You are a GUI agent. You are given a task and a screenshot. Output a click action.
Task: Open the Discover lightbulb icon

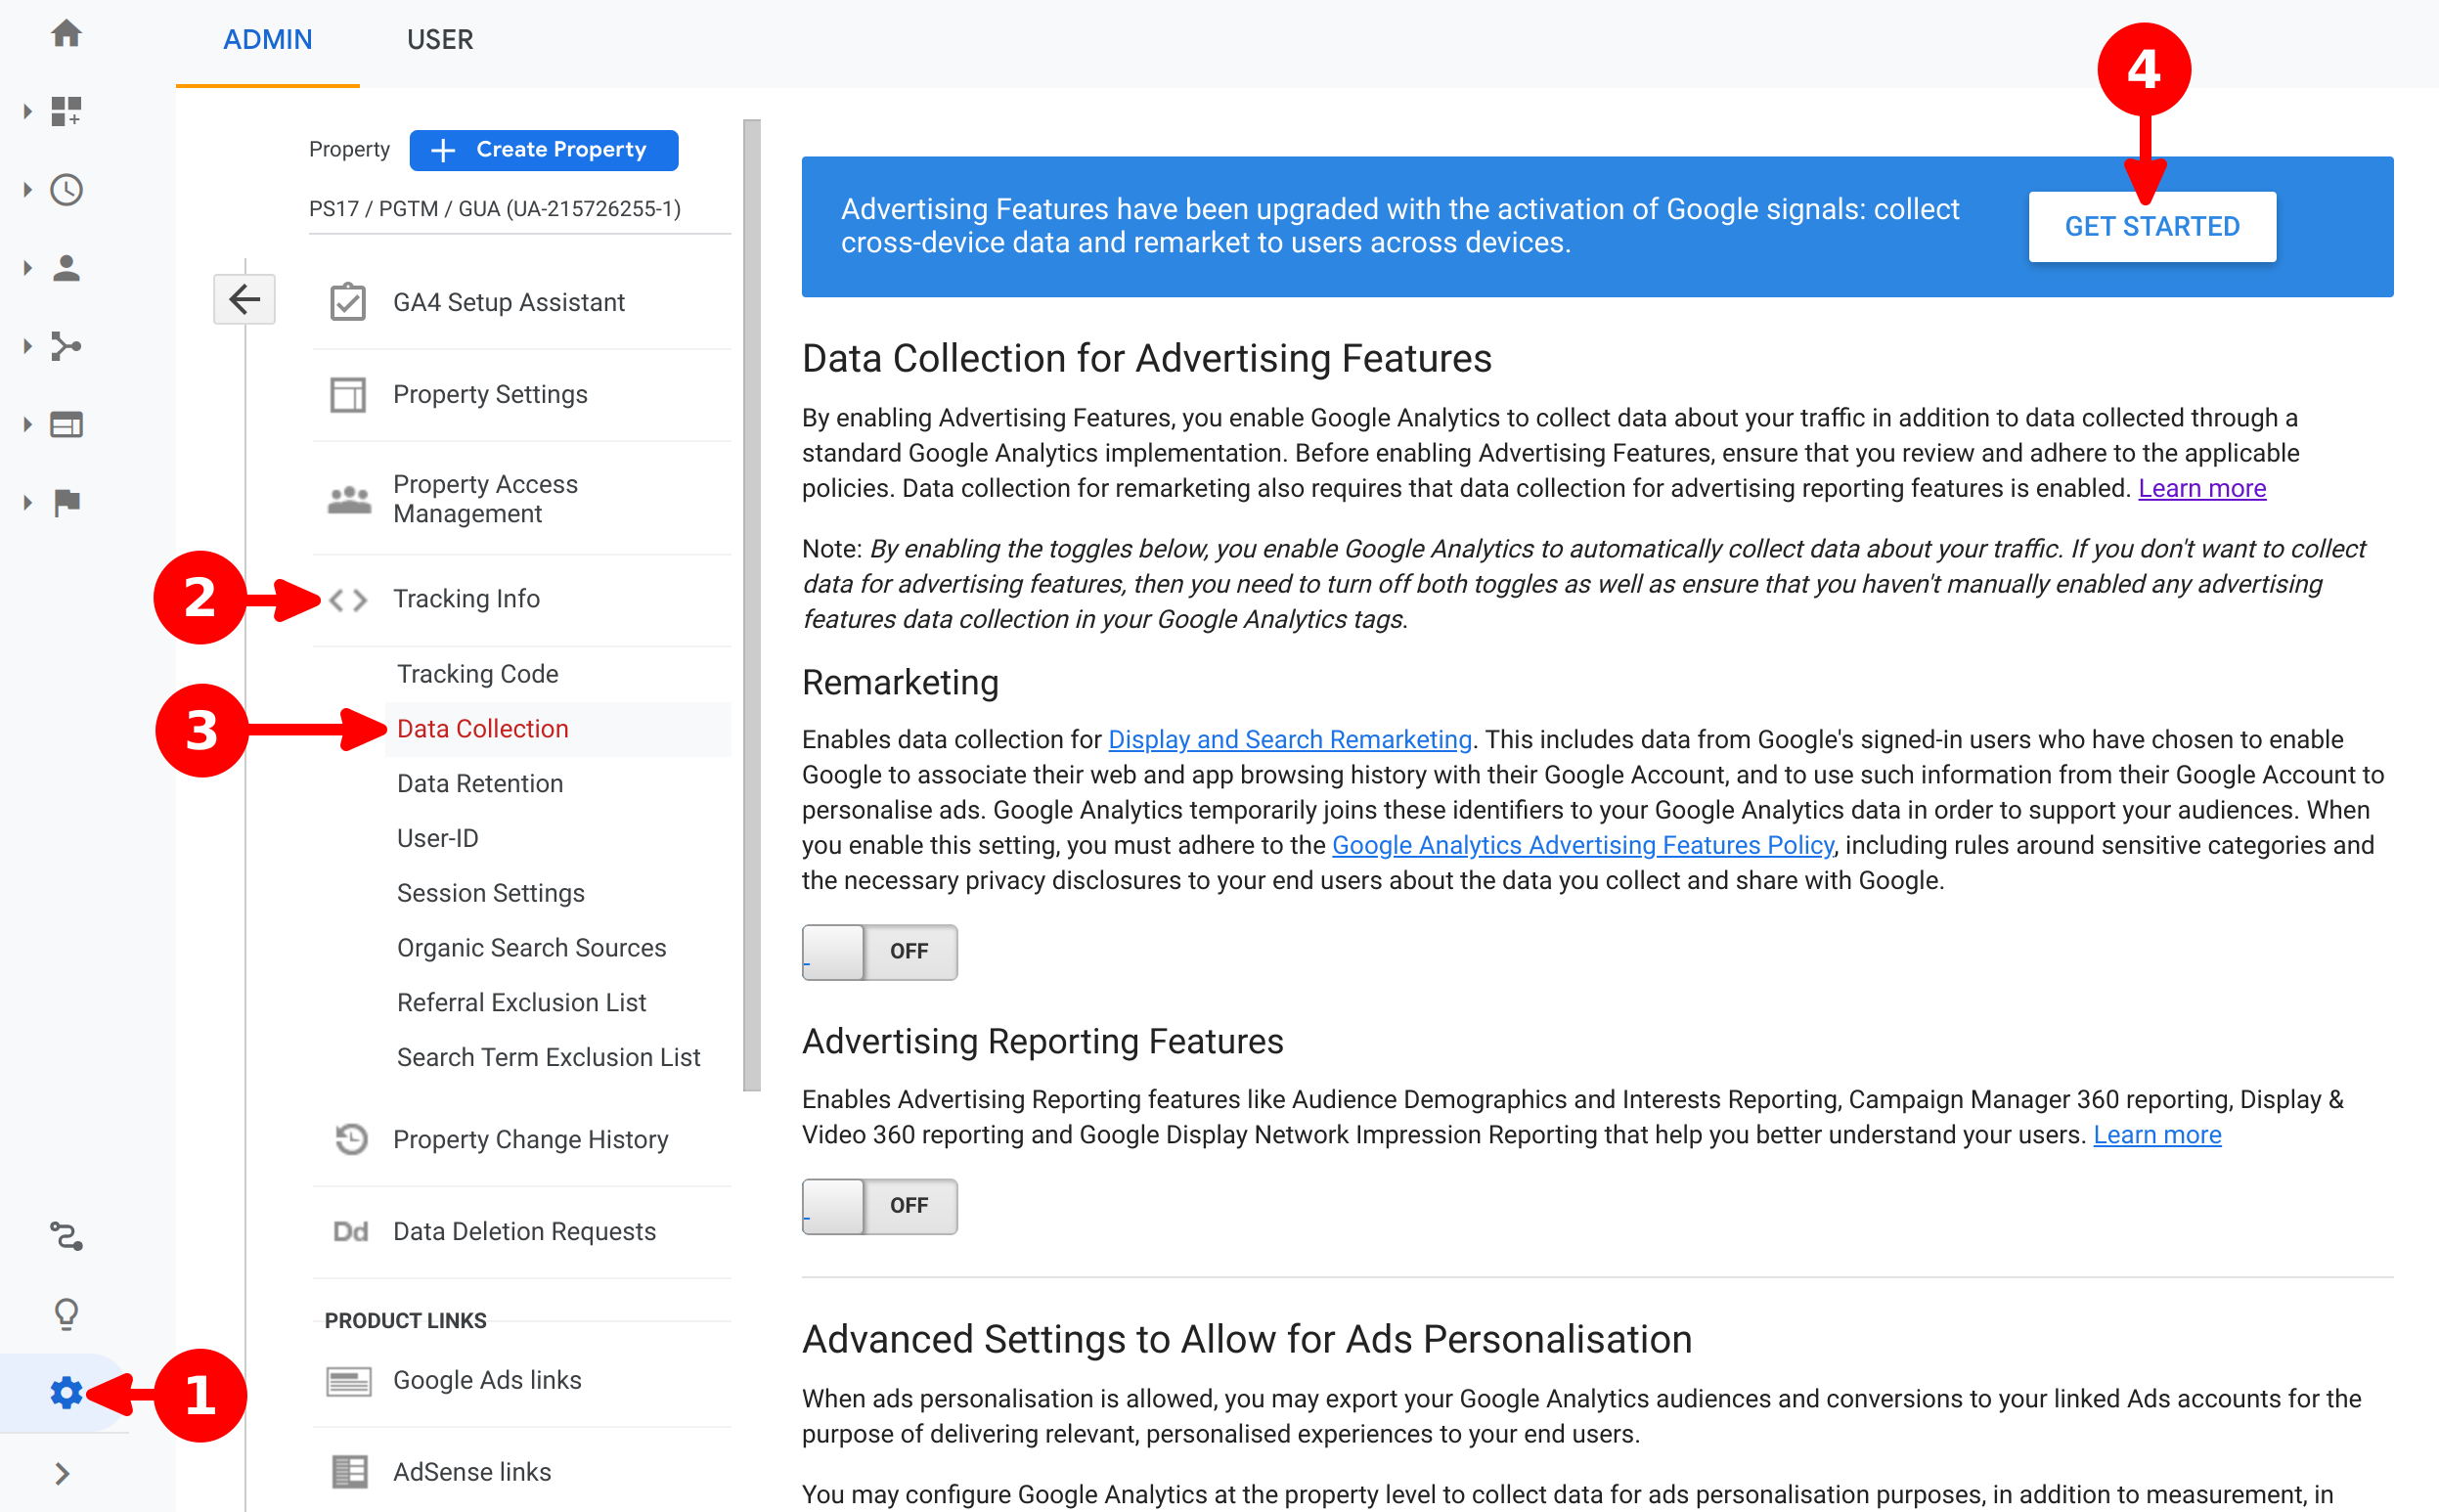click(x=66, y=1314)
